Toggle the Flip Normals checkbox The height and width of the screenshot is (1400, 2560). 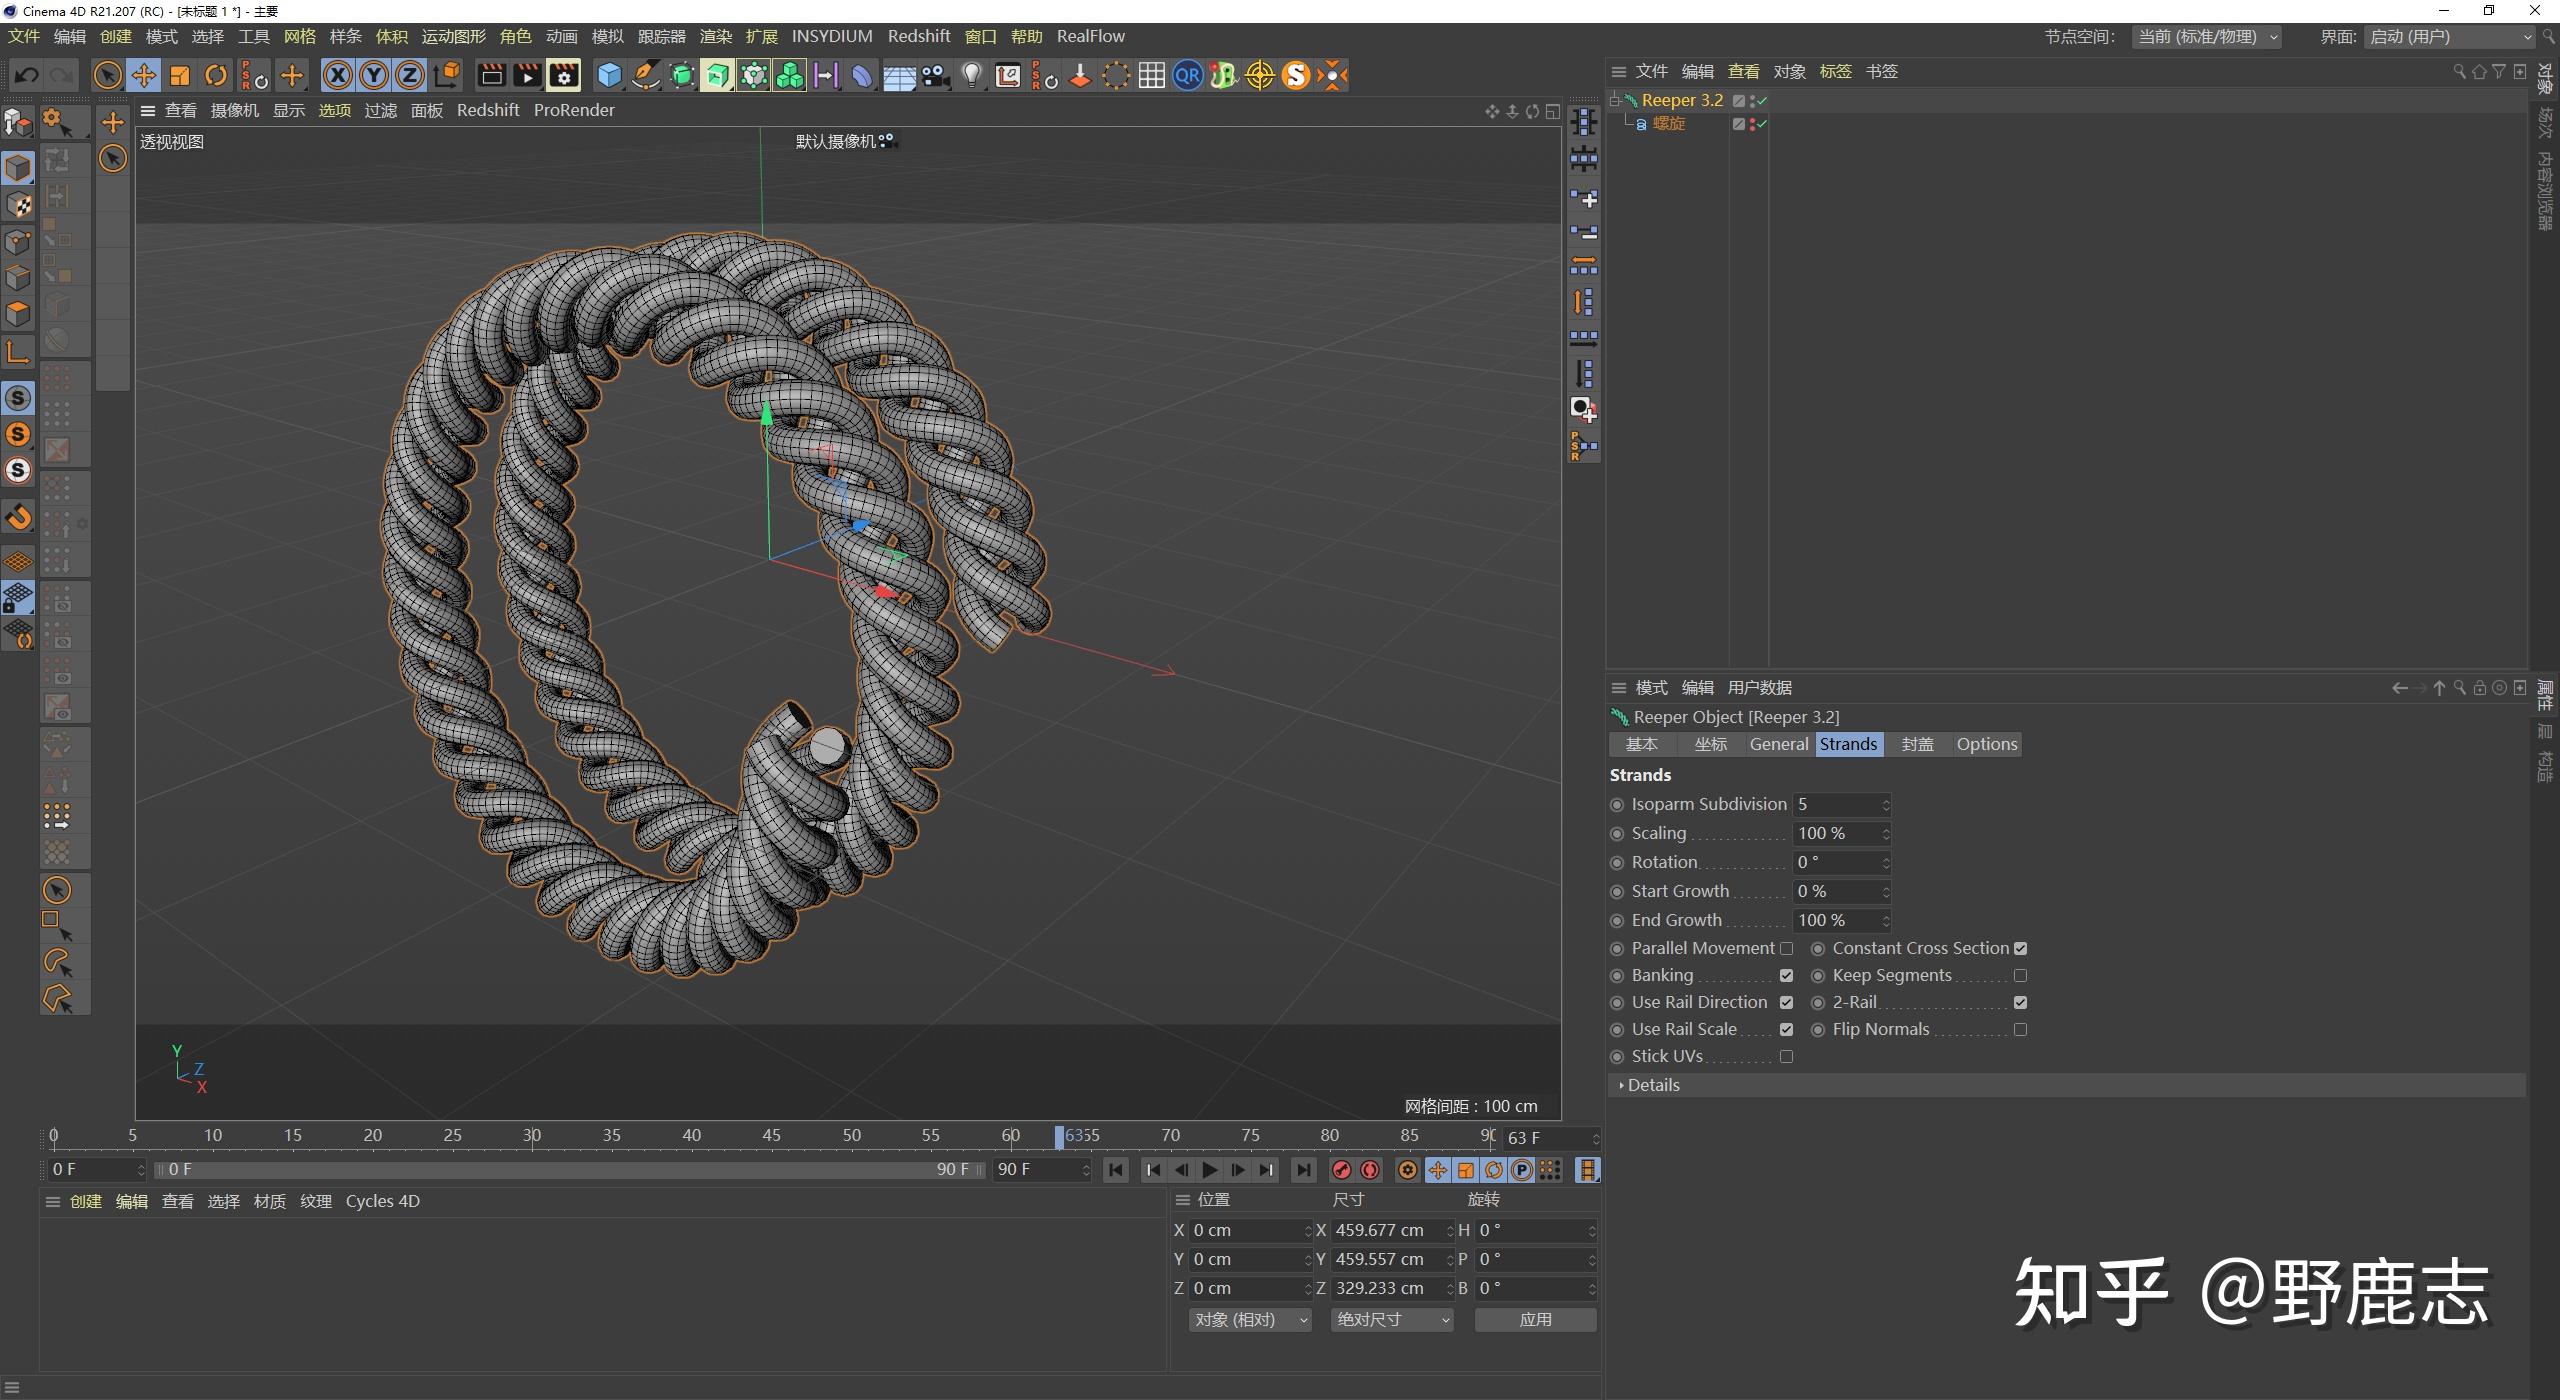[2020, 1029]
